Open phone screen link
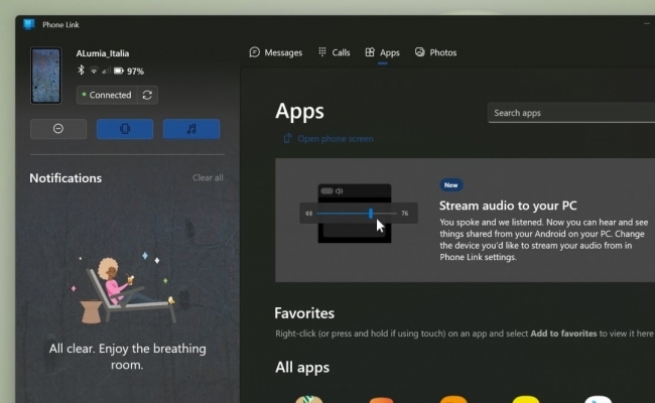This screenshot has width=655, height=403. click(328, 139)
